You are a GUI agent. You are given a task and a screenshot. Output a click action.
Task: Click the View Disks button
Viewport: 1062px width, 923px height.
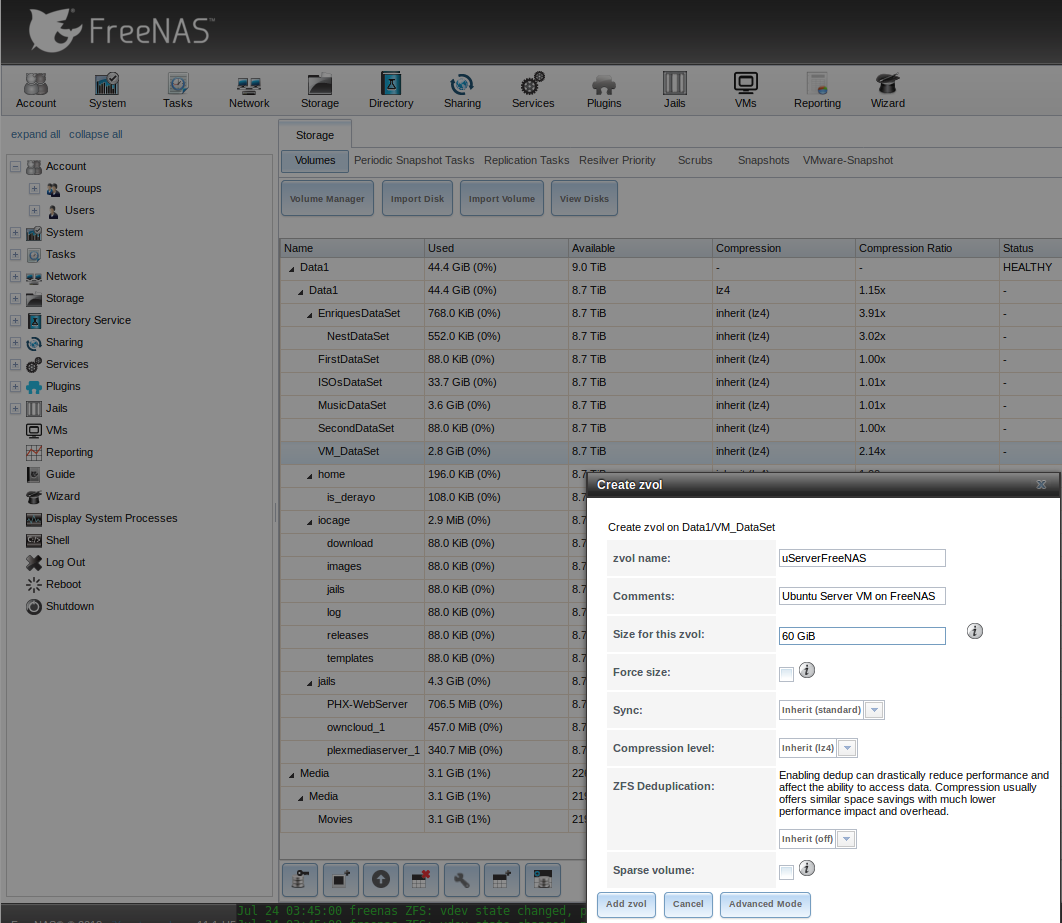coord(585,198)
